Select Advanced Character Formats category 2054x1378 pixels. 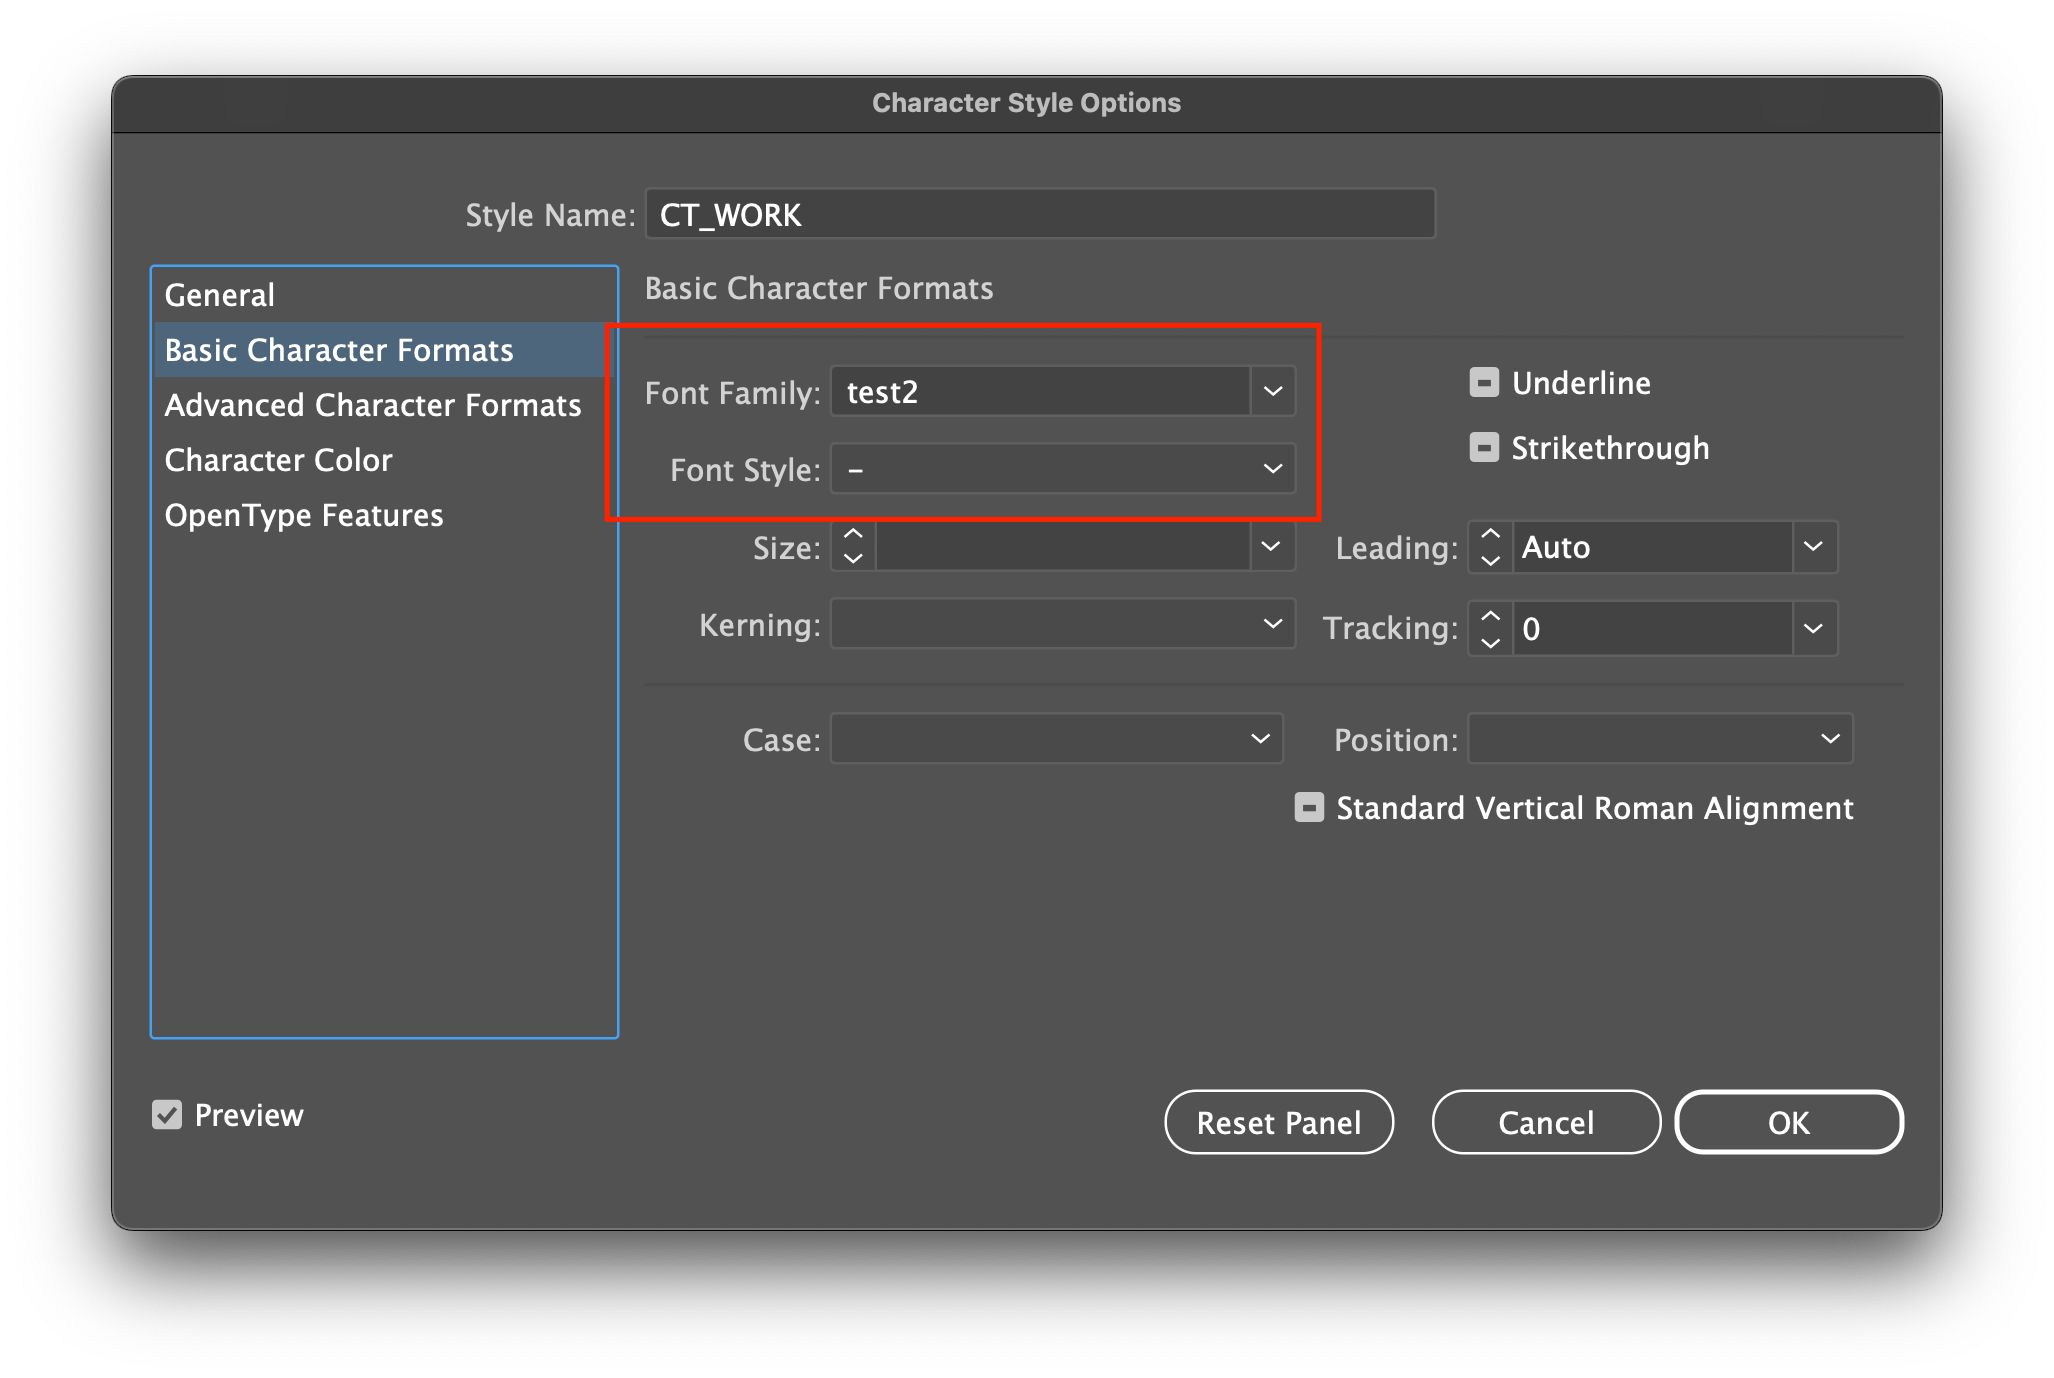tap(372, 405)
